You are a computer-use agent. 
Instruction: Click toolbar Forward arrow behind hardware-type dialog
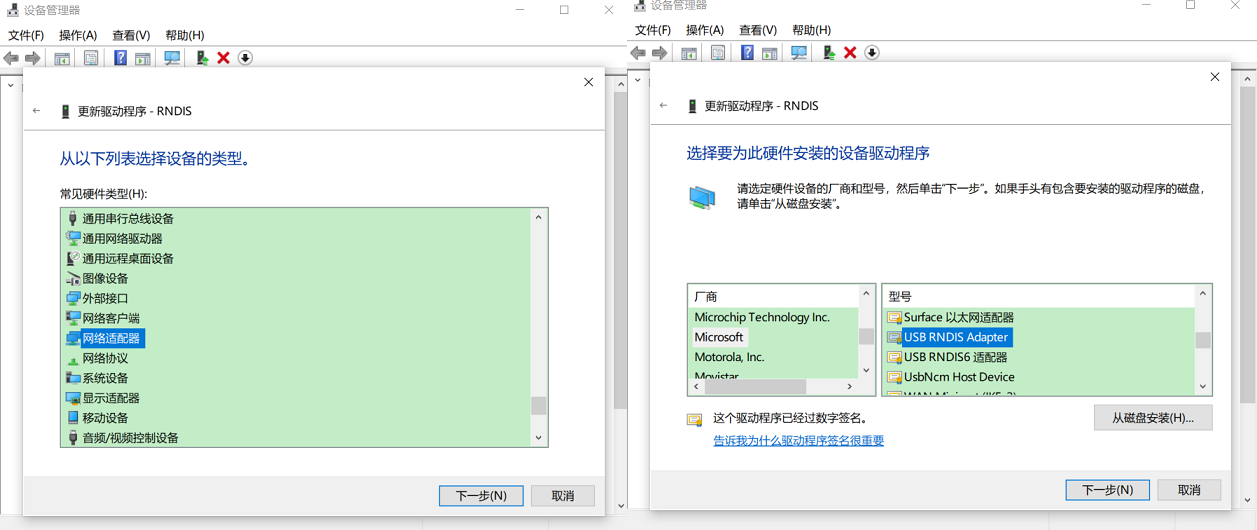[33, 58]
